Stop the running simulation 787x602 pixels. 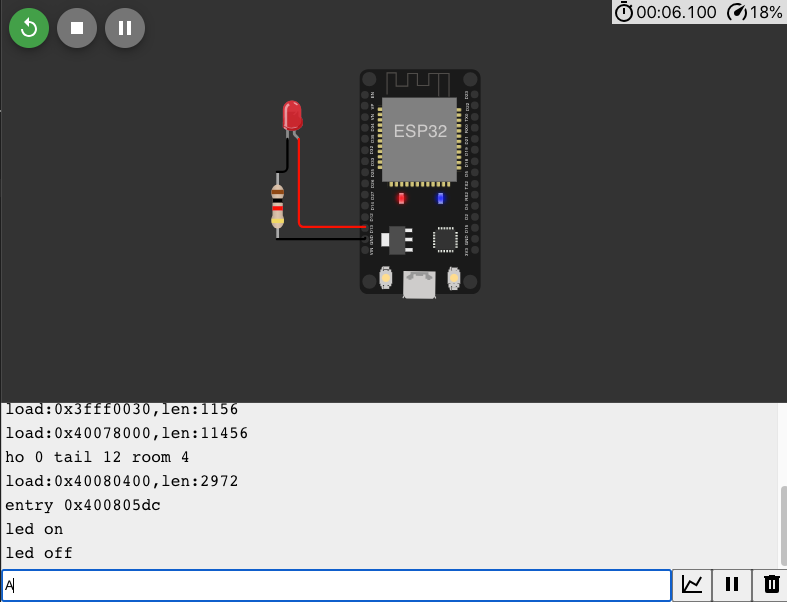77,28
